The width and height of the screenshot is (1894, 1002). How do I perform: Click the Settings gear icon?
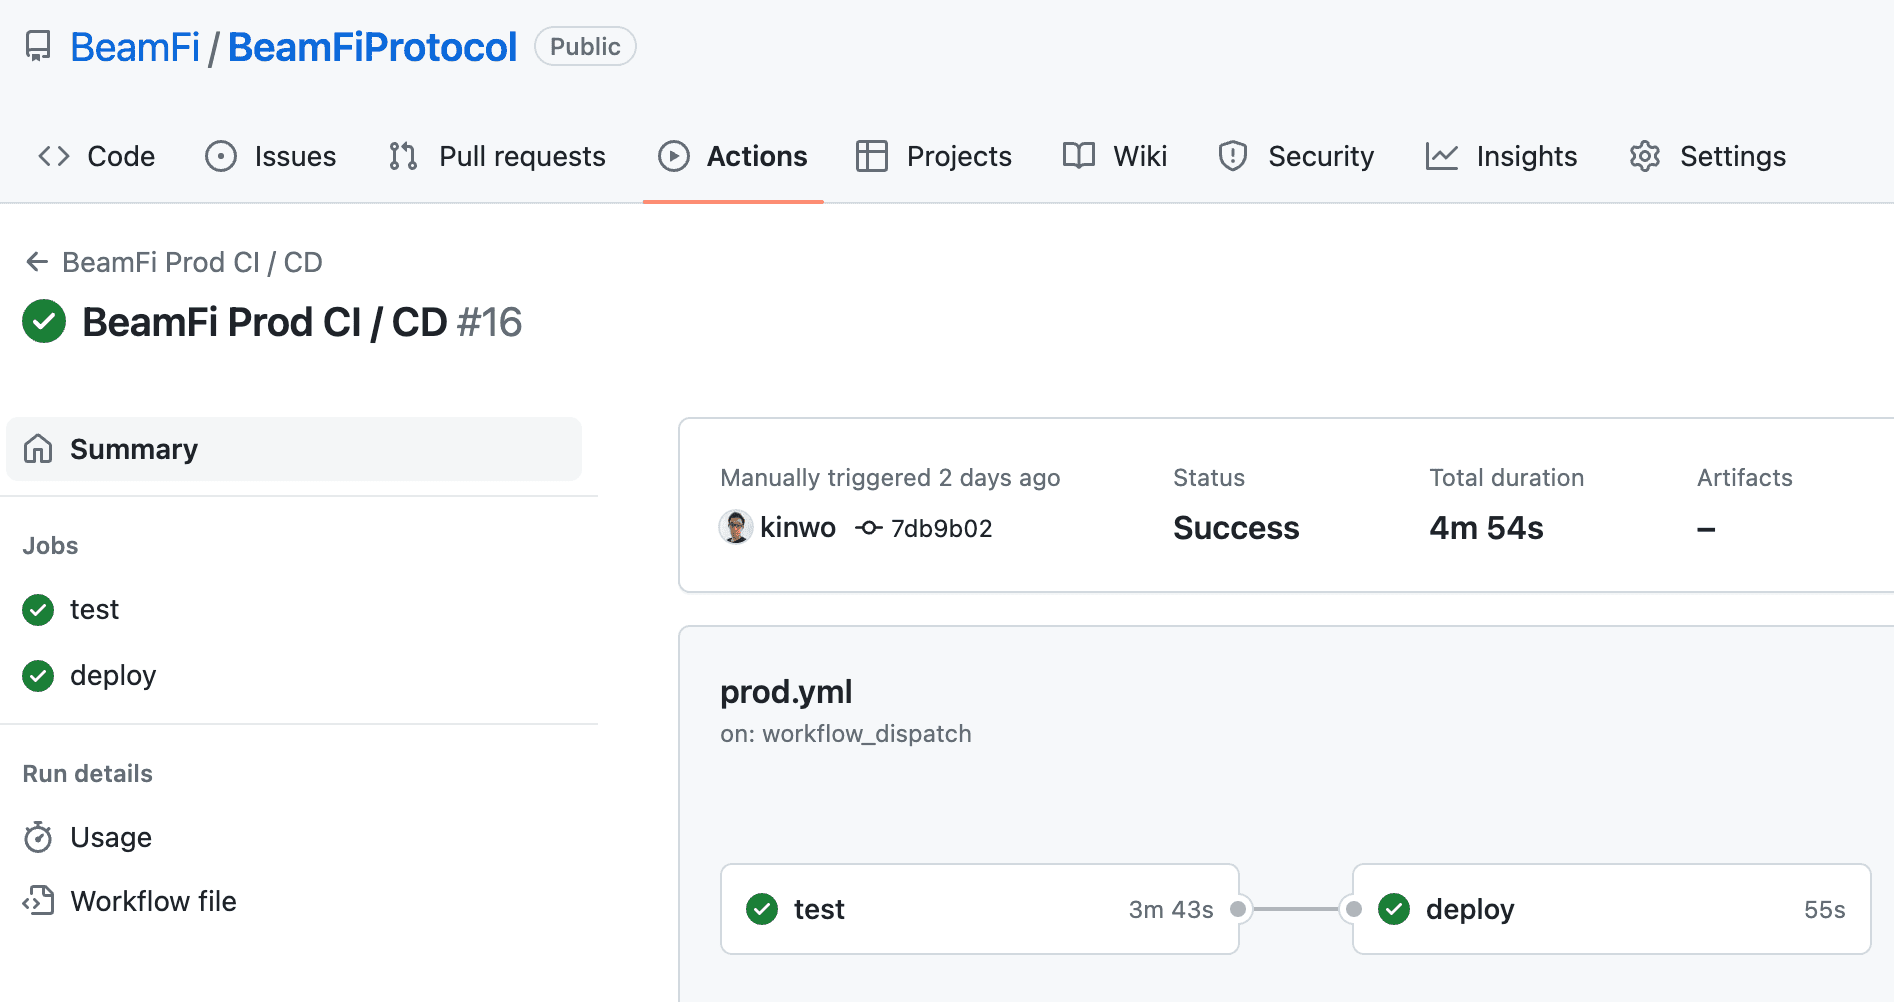pos(1645,156)
